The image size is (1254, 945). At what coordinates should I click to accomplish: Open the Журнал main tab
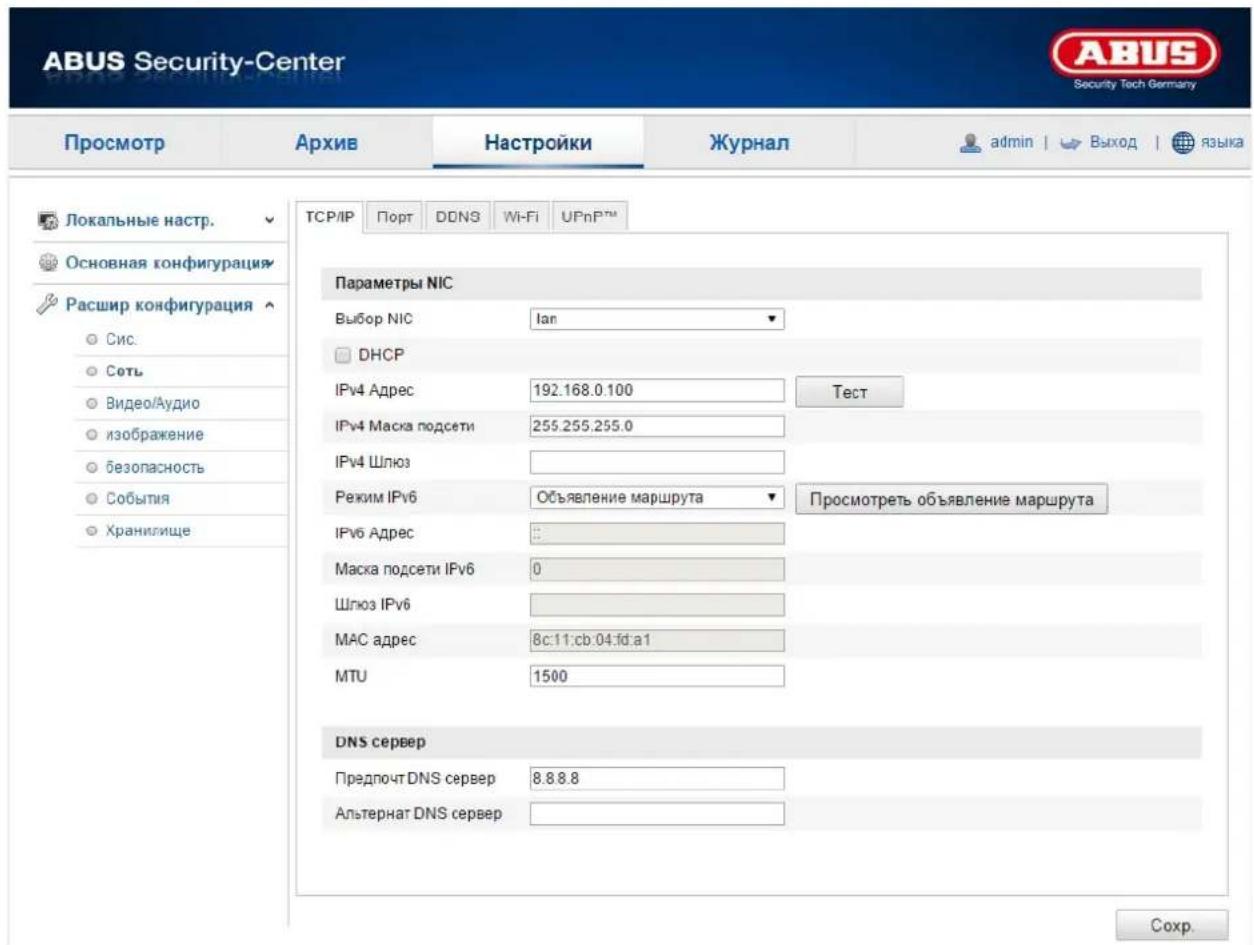(750, 142)
